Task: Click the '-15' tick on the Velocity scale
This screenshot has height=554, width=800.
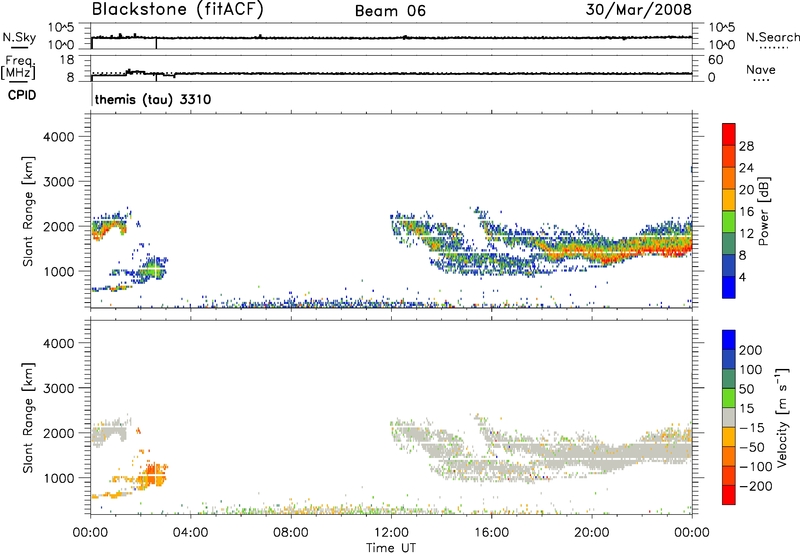Action: tap(751, 428)
